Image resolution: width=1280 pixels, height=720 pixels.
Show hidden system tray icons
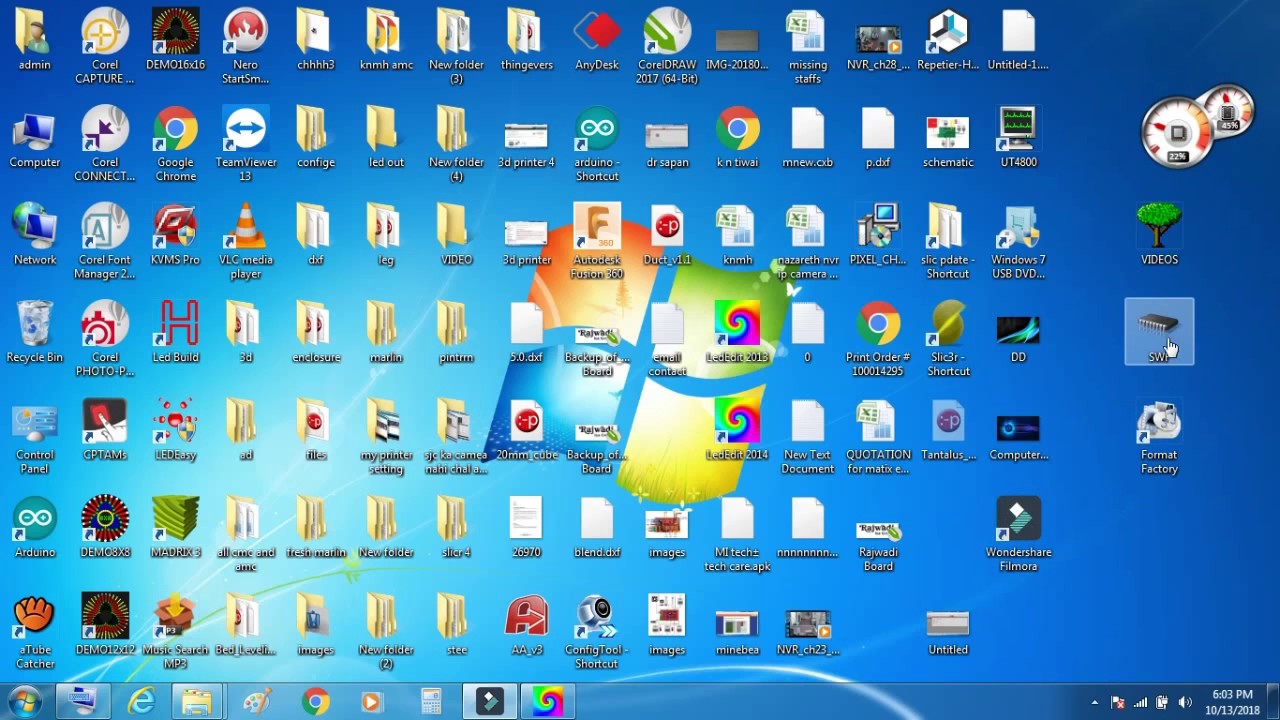1095,702
